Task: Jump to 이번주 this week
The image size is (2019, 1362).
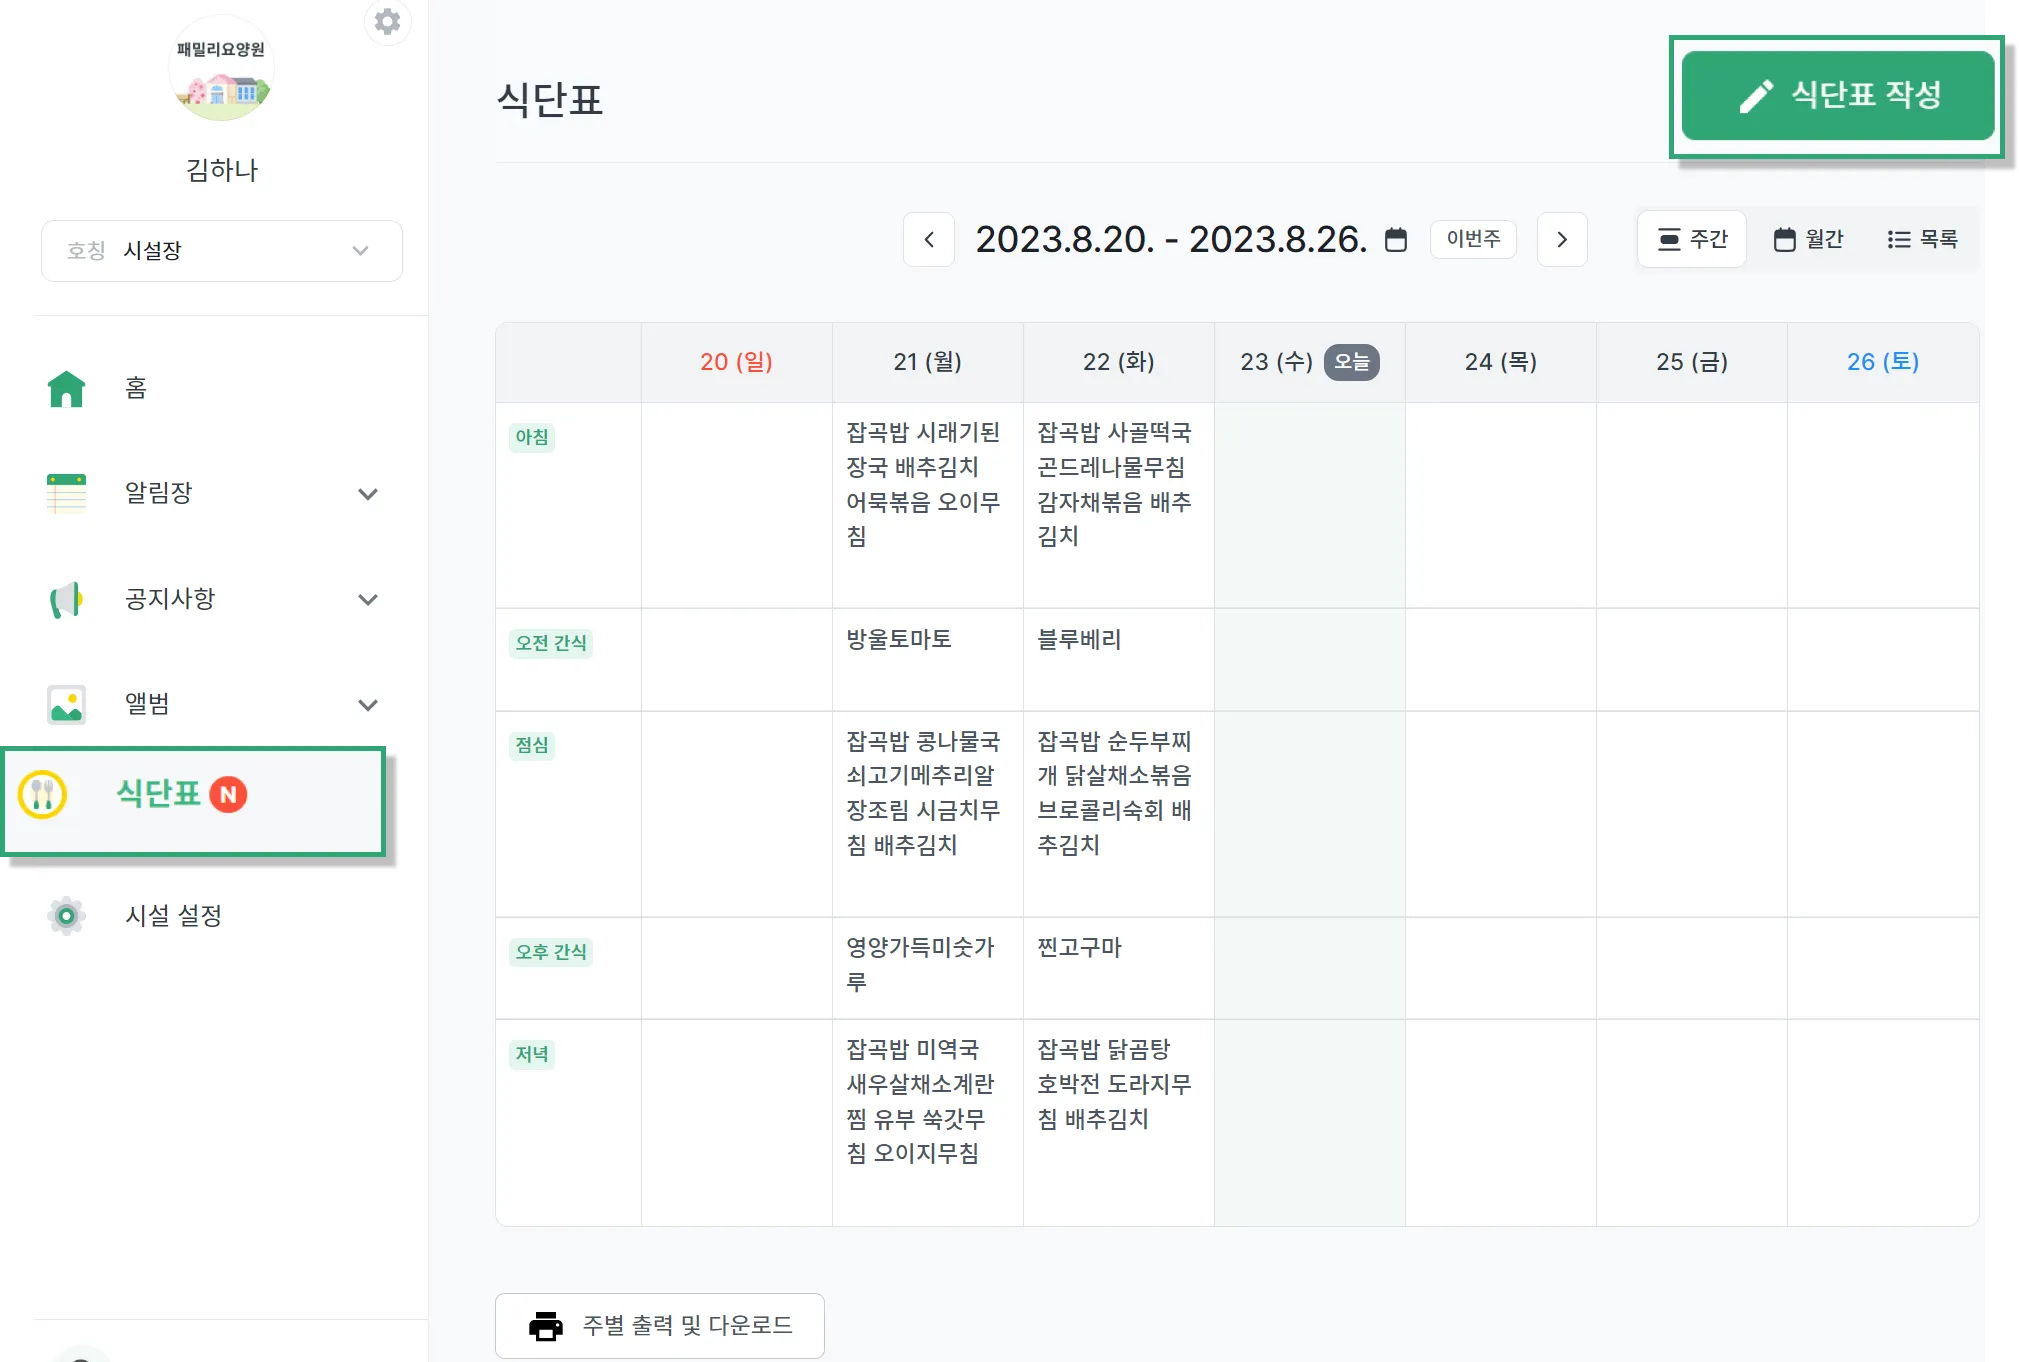Action: pyautogui.click(x=1473, y=240)
